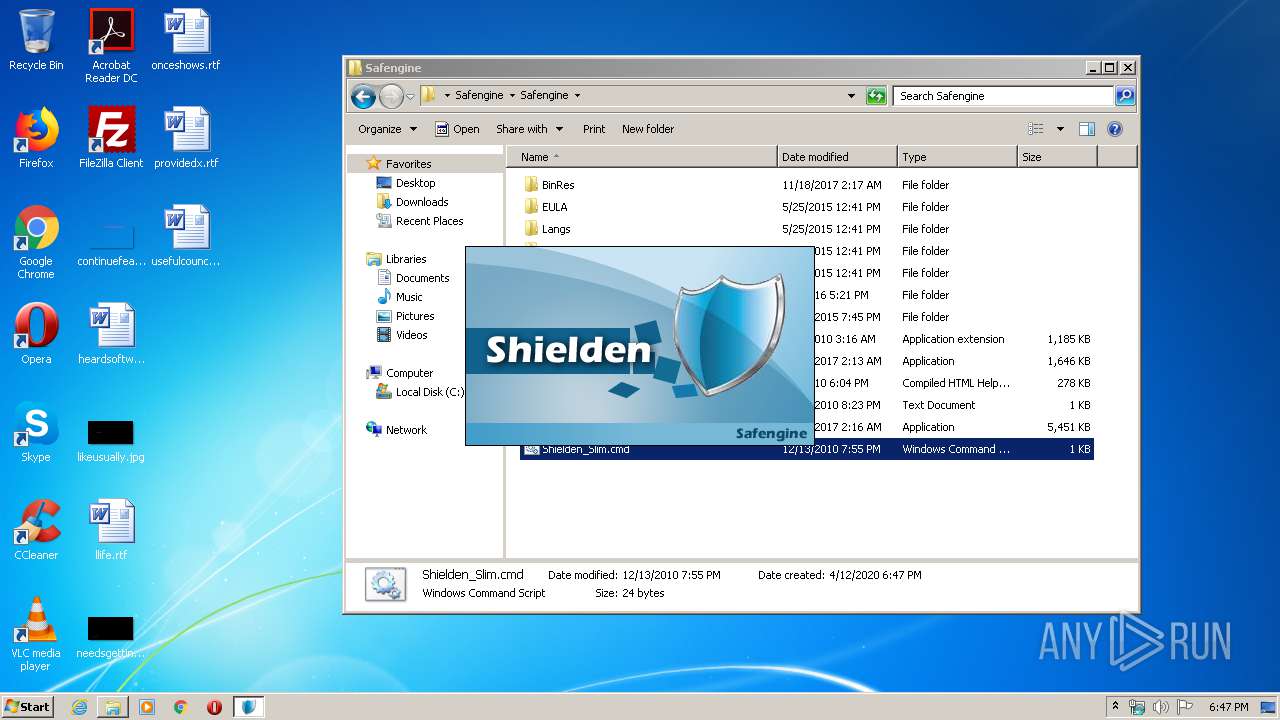
Task: Open Recent Places in navigation pane
Action: coord(429,221)
